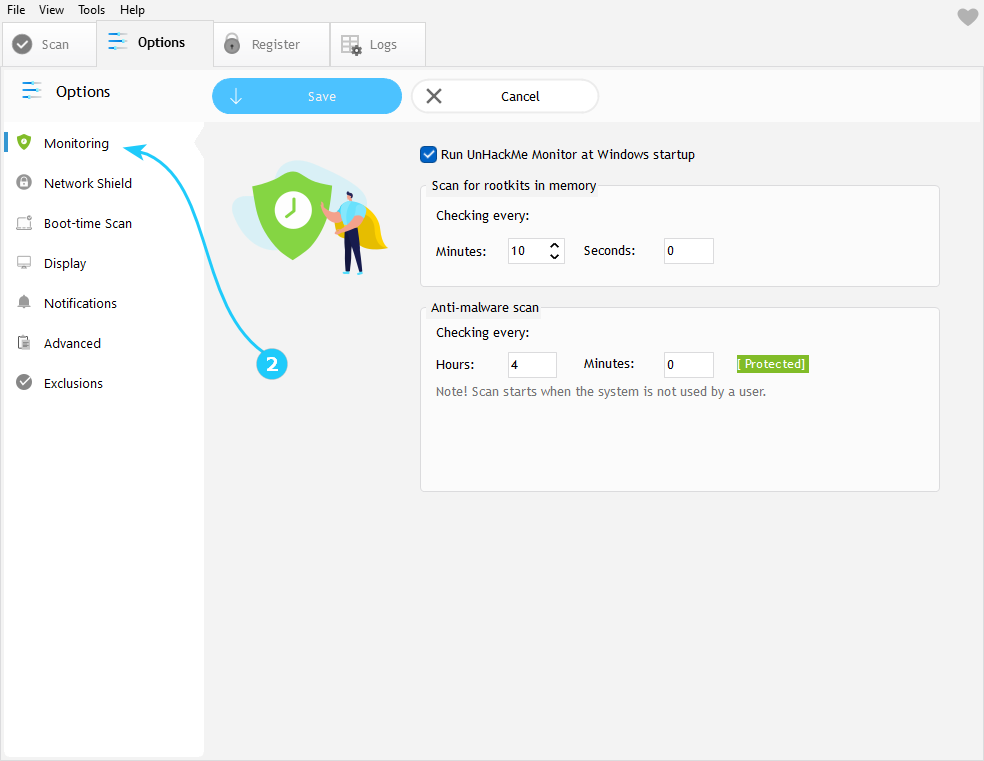Click the heart icon in top-right corner
The width and height of the screenshot is (984, 761).
[967, 17]
